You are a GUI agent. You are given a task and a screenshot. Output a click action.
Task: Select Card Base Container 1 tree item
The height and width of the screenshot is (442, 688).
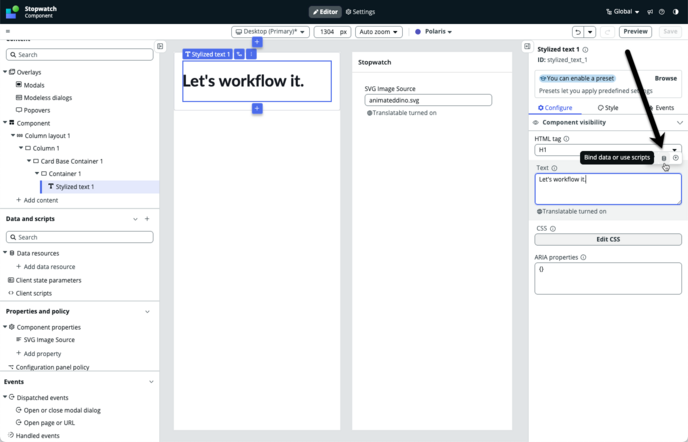click(x=68, y=161)
